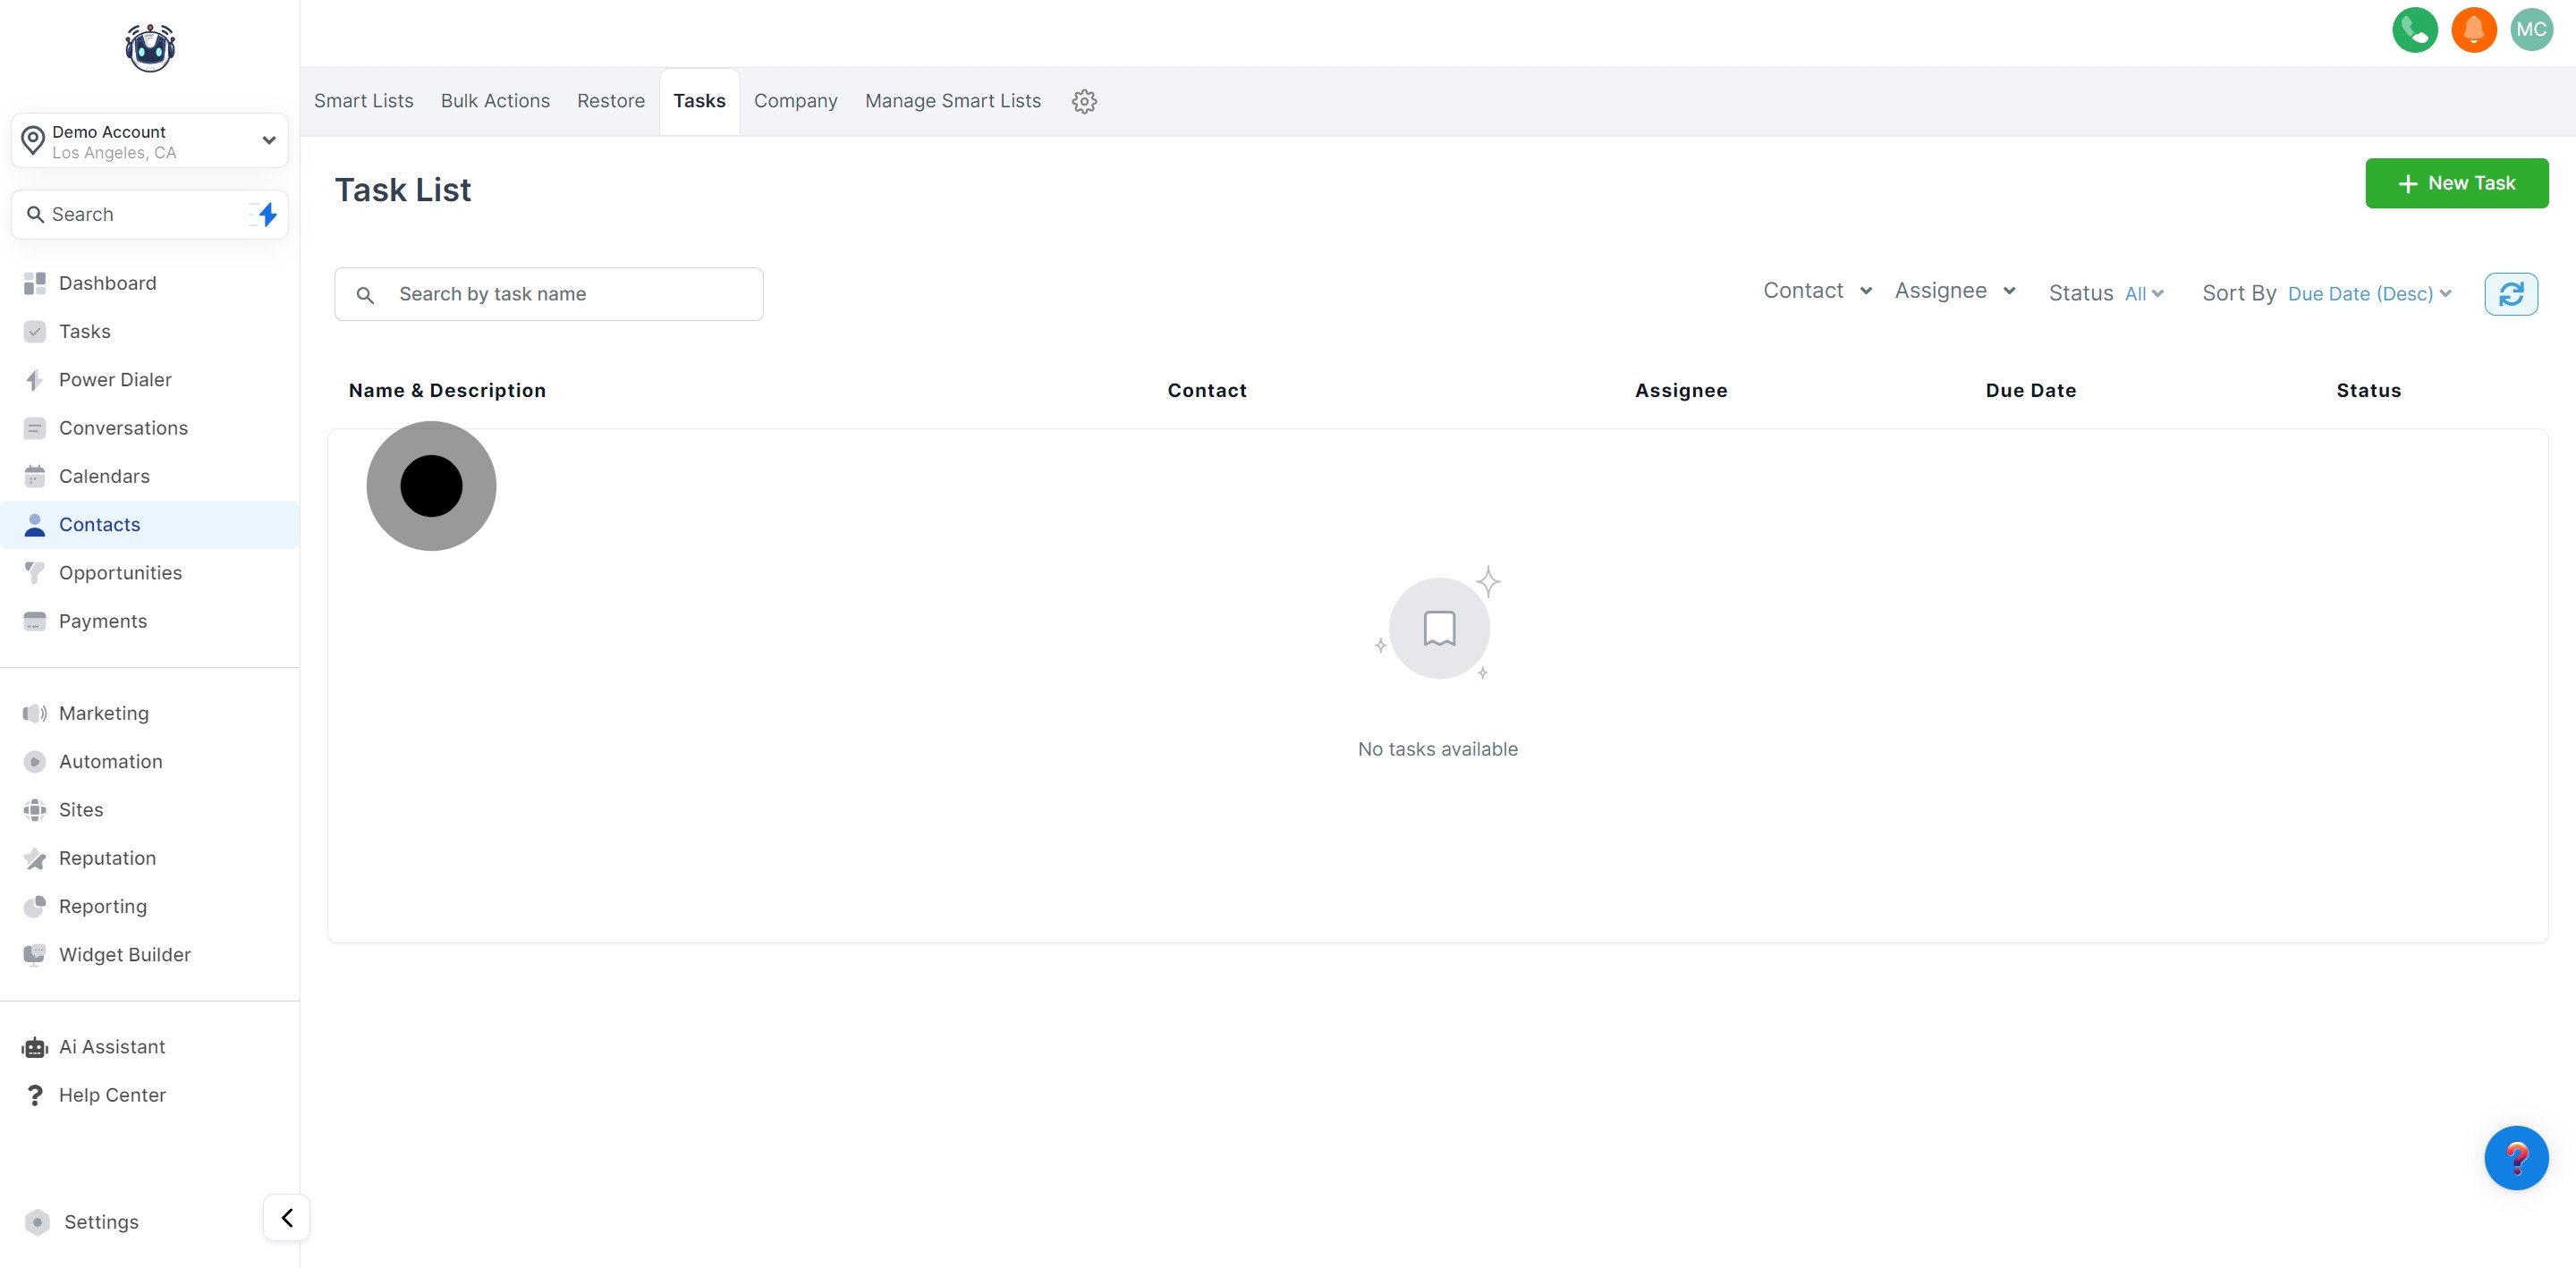Open Ai Assistant from the sidebar
This screenshot has height=1268, width=2576.
click(x=111, y=1047)
